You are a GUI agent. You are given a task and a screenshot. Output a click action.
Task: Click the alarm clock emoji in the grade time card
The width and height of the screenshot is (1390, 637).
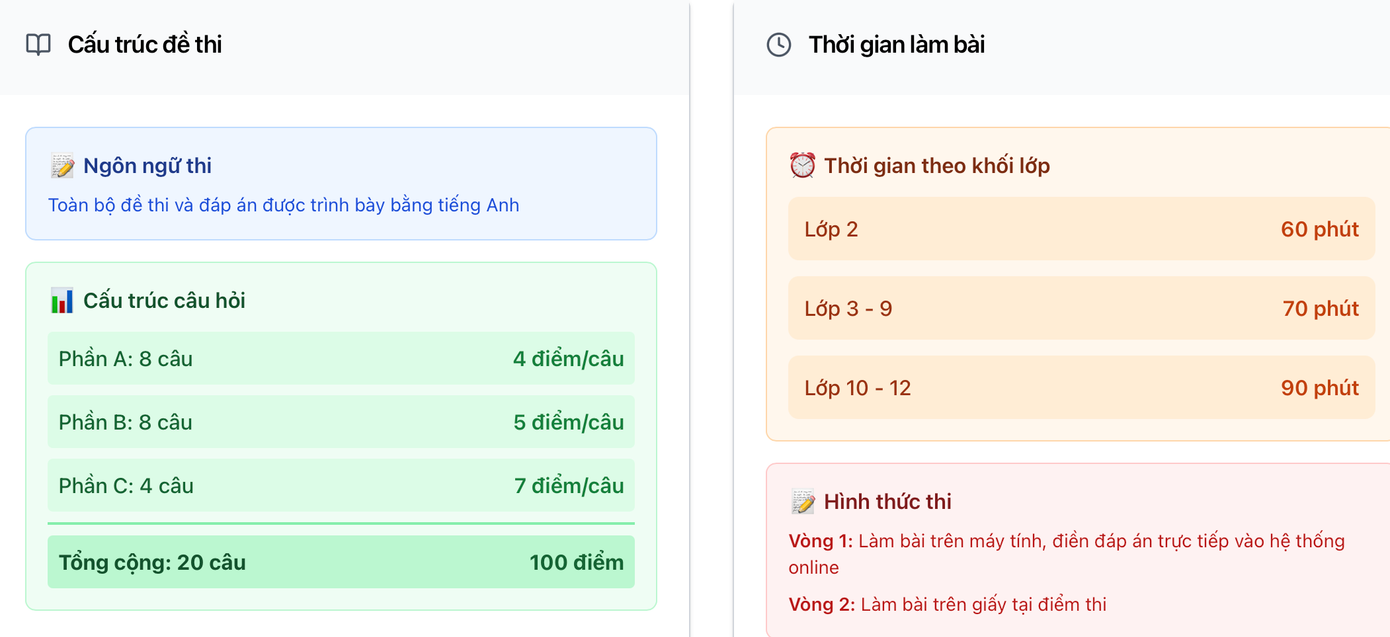coord(802,166)
